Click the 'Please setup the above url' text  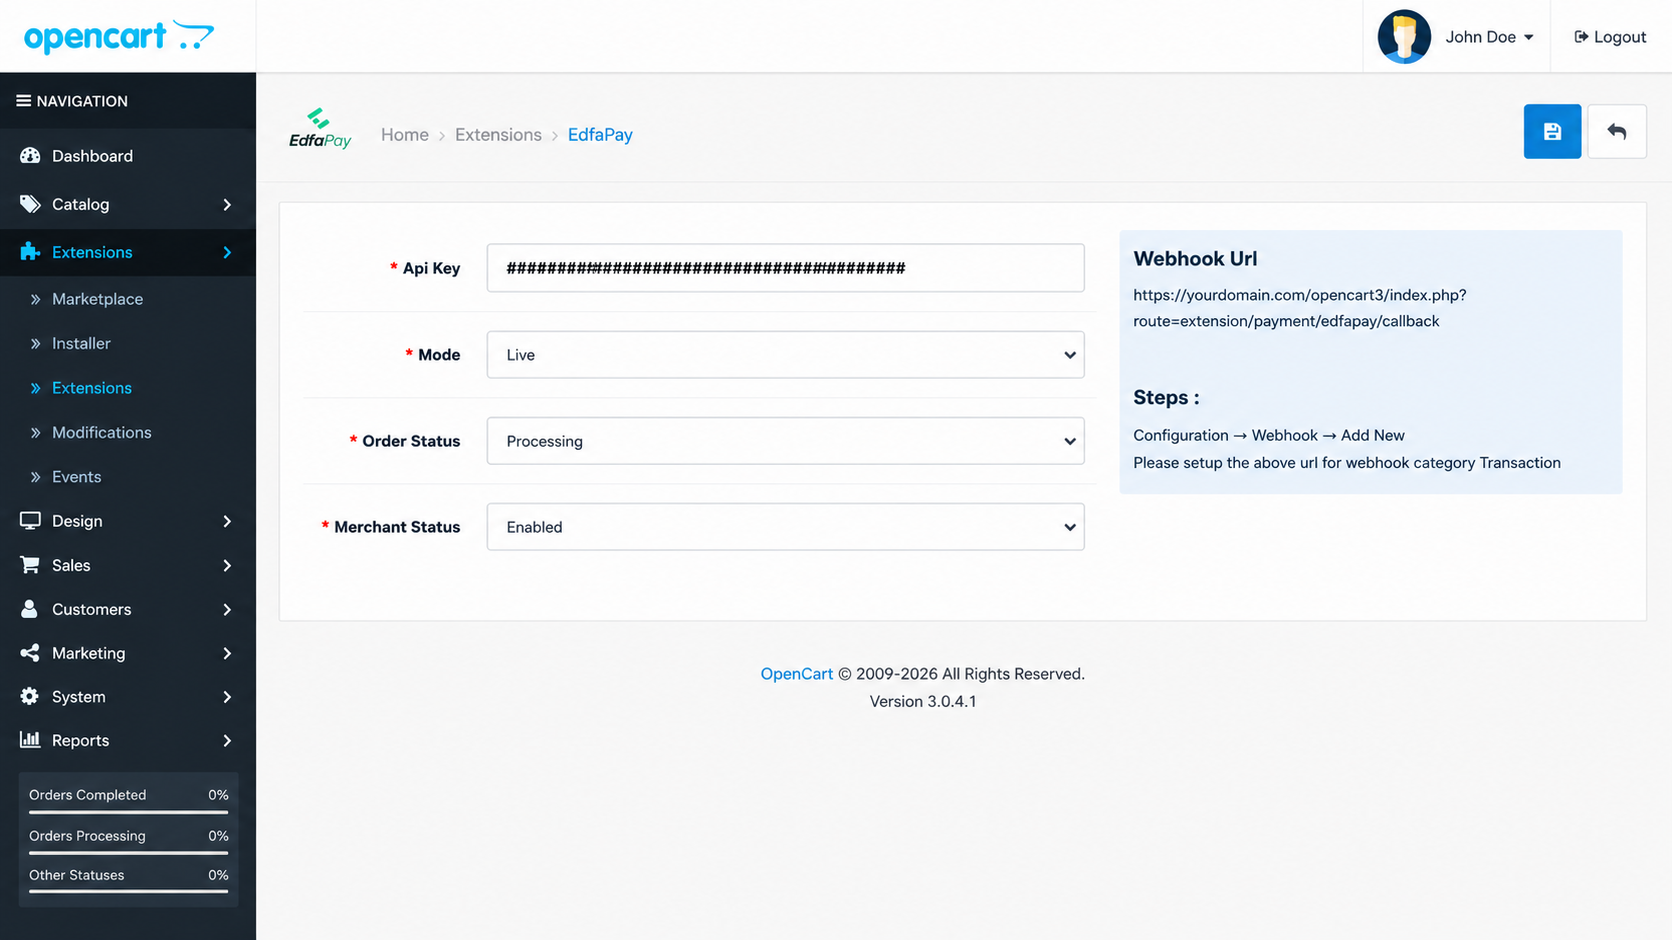coord(1347,463)
